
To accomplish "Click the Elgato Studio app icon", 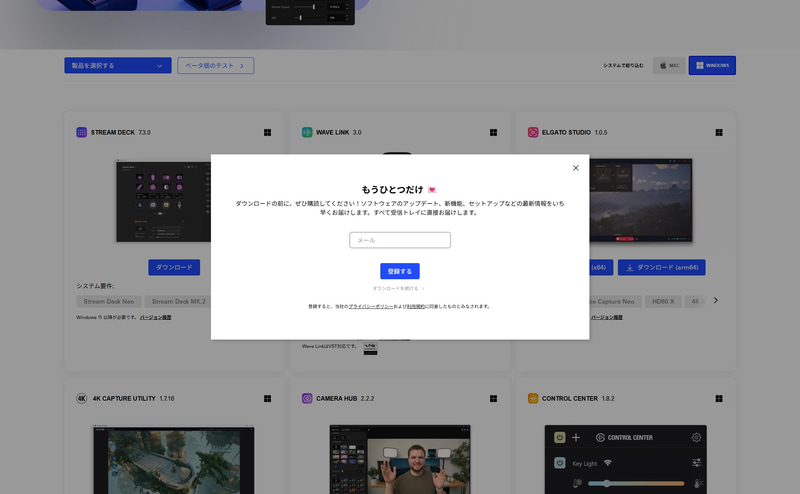I will 533,132.
